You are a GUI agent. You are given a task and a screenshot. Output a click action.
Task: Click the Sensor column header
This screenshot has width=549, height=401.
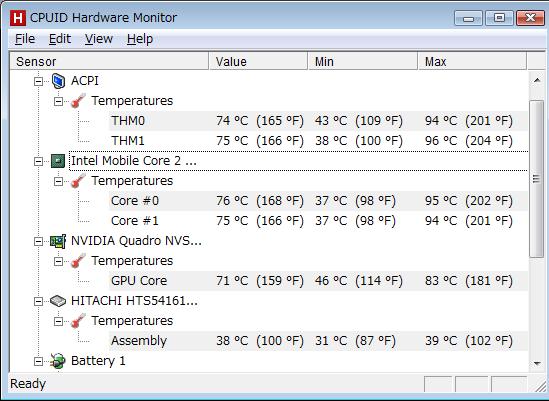click(x=109, y=61)
